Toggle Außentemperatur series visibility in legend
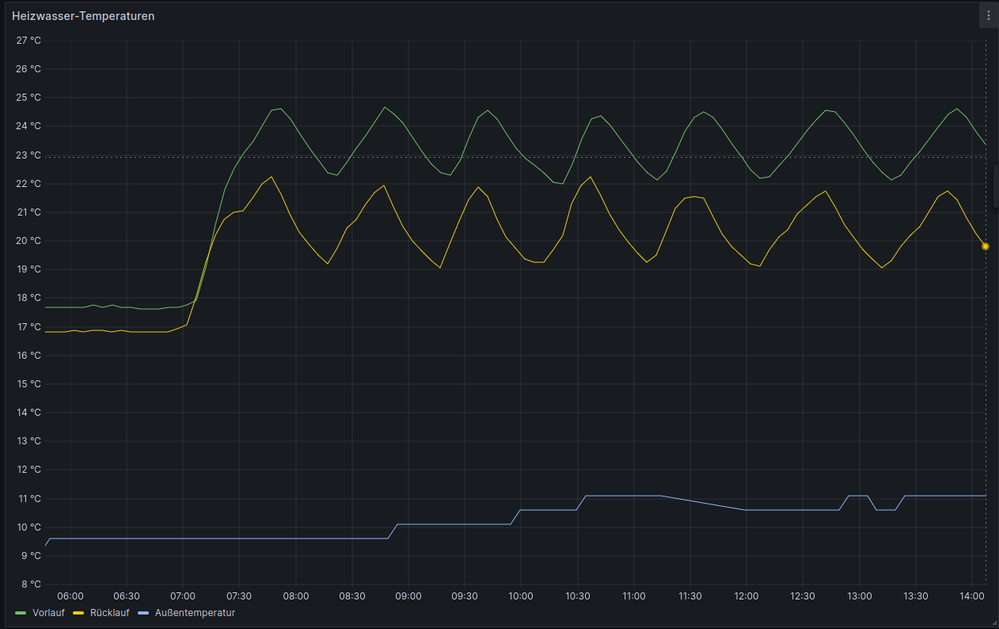This screenshot has height=629, width=999. tap(195, 612)
